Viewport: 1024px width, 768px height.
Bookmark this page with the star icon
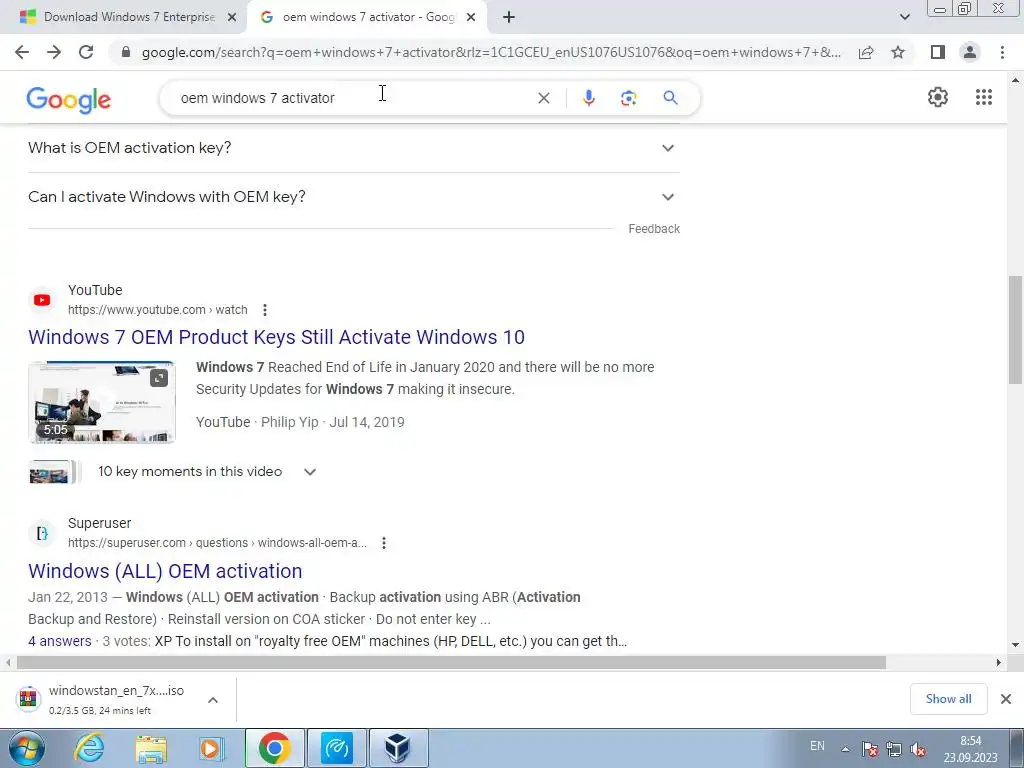[898, 52]
